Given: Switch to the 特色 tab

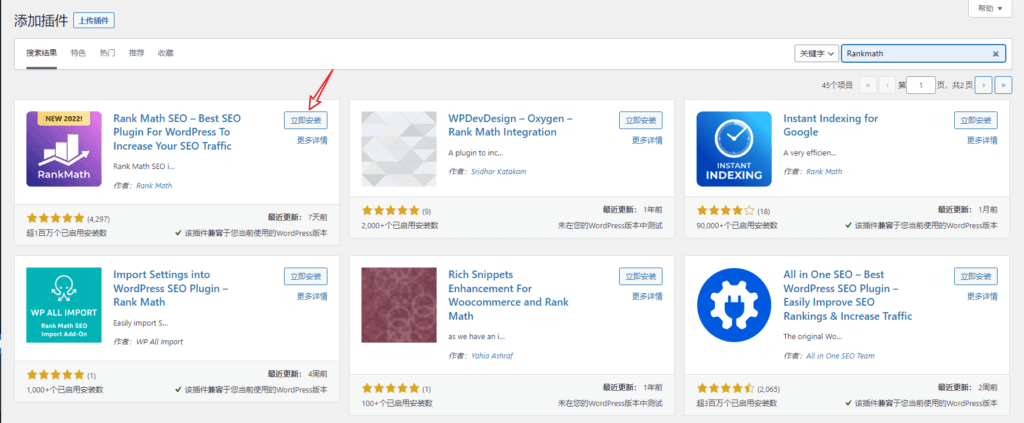Looking at the screenshot, I should click(78, 54).
